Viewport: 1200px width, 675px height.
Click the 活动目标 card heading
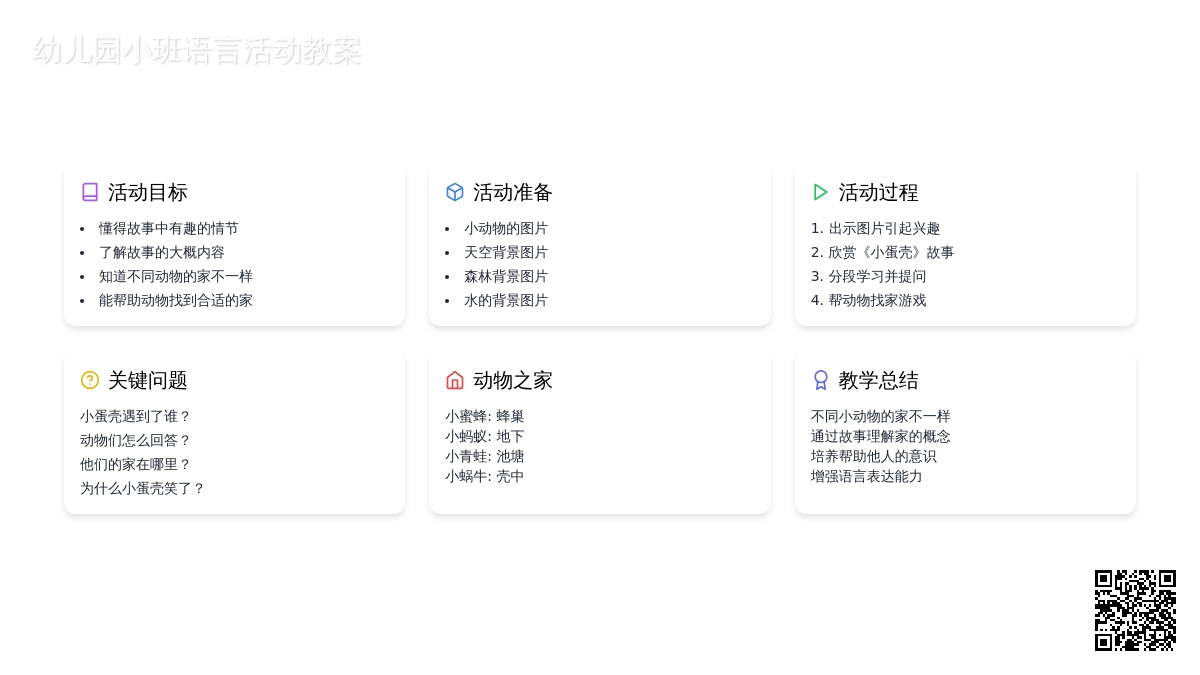(x=148, y=192)
